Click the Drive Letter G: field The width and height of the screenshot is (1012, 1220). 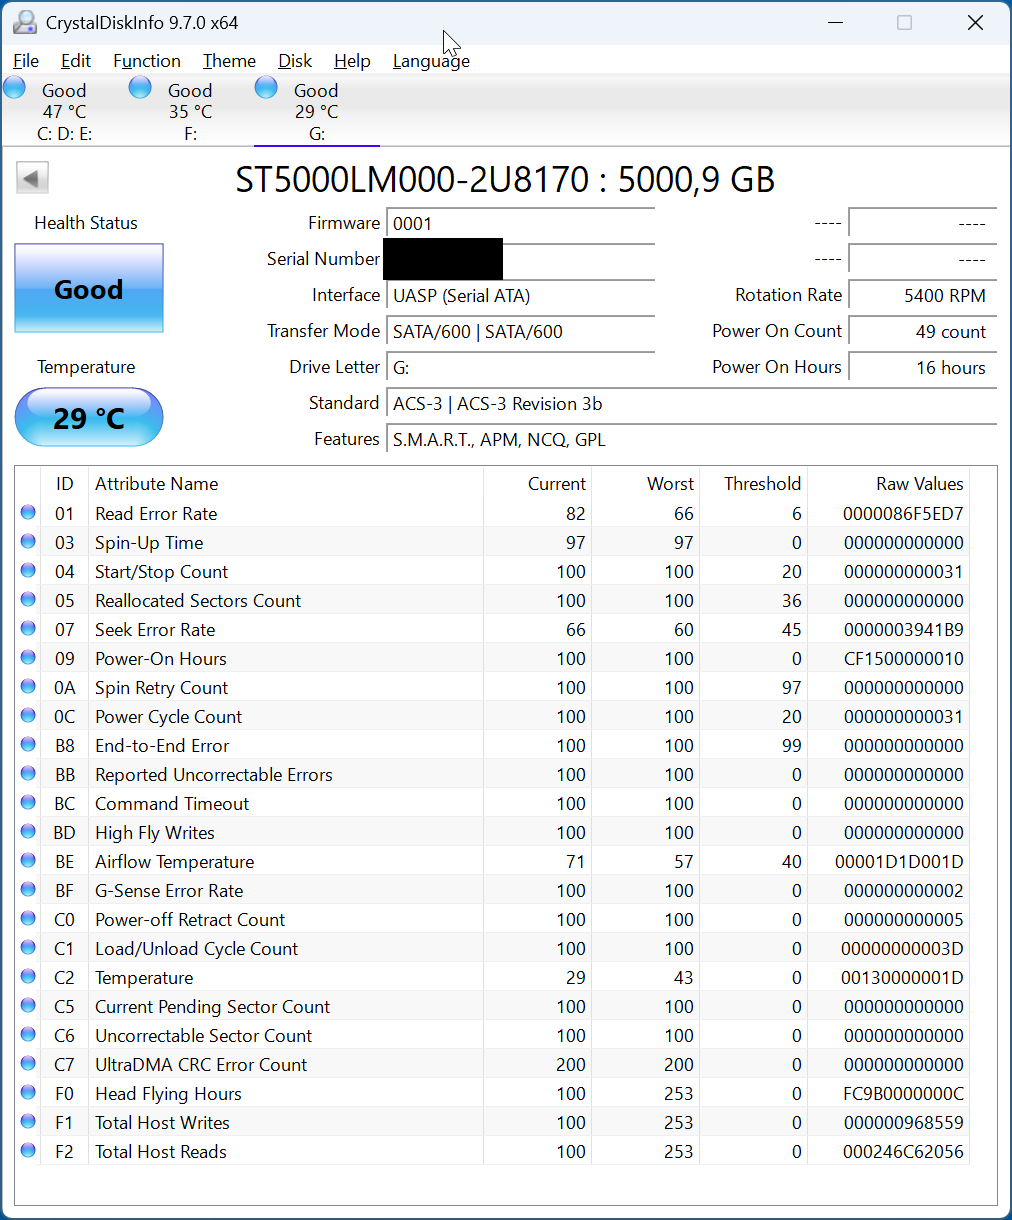coord(521,367)
